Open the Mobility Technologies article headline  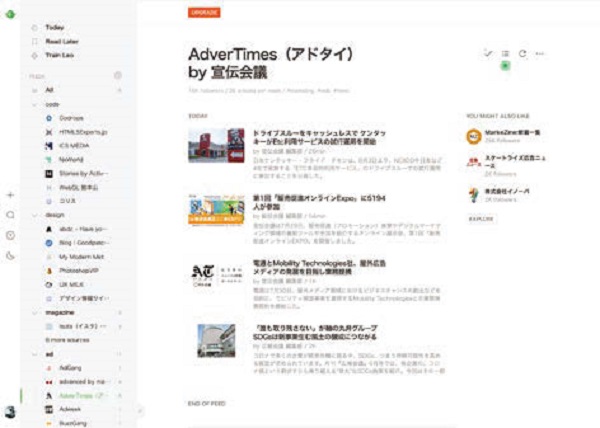(x=319, y=267)
